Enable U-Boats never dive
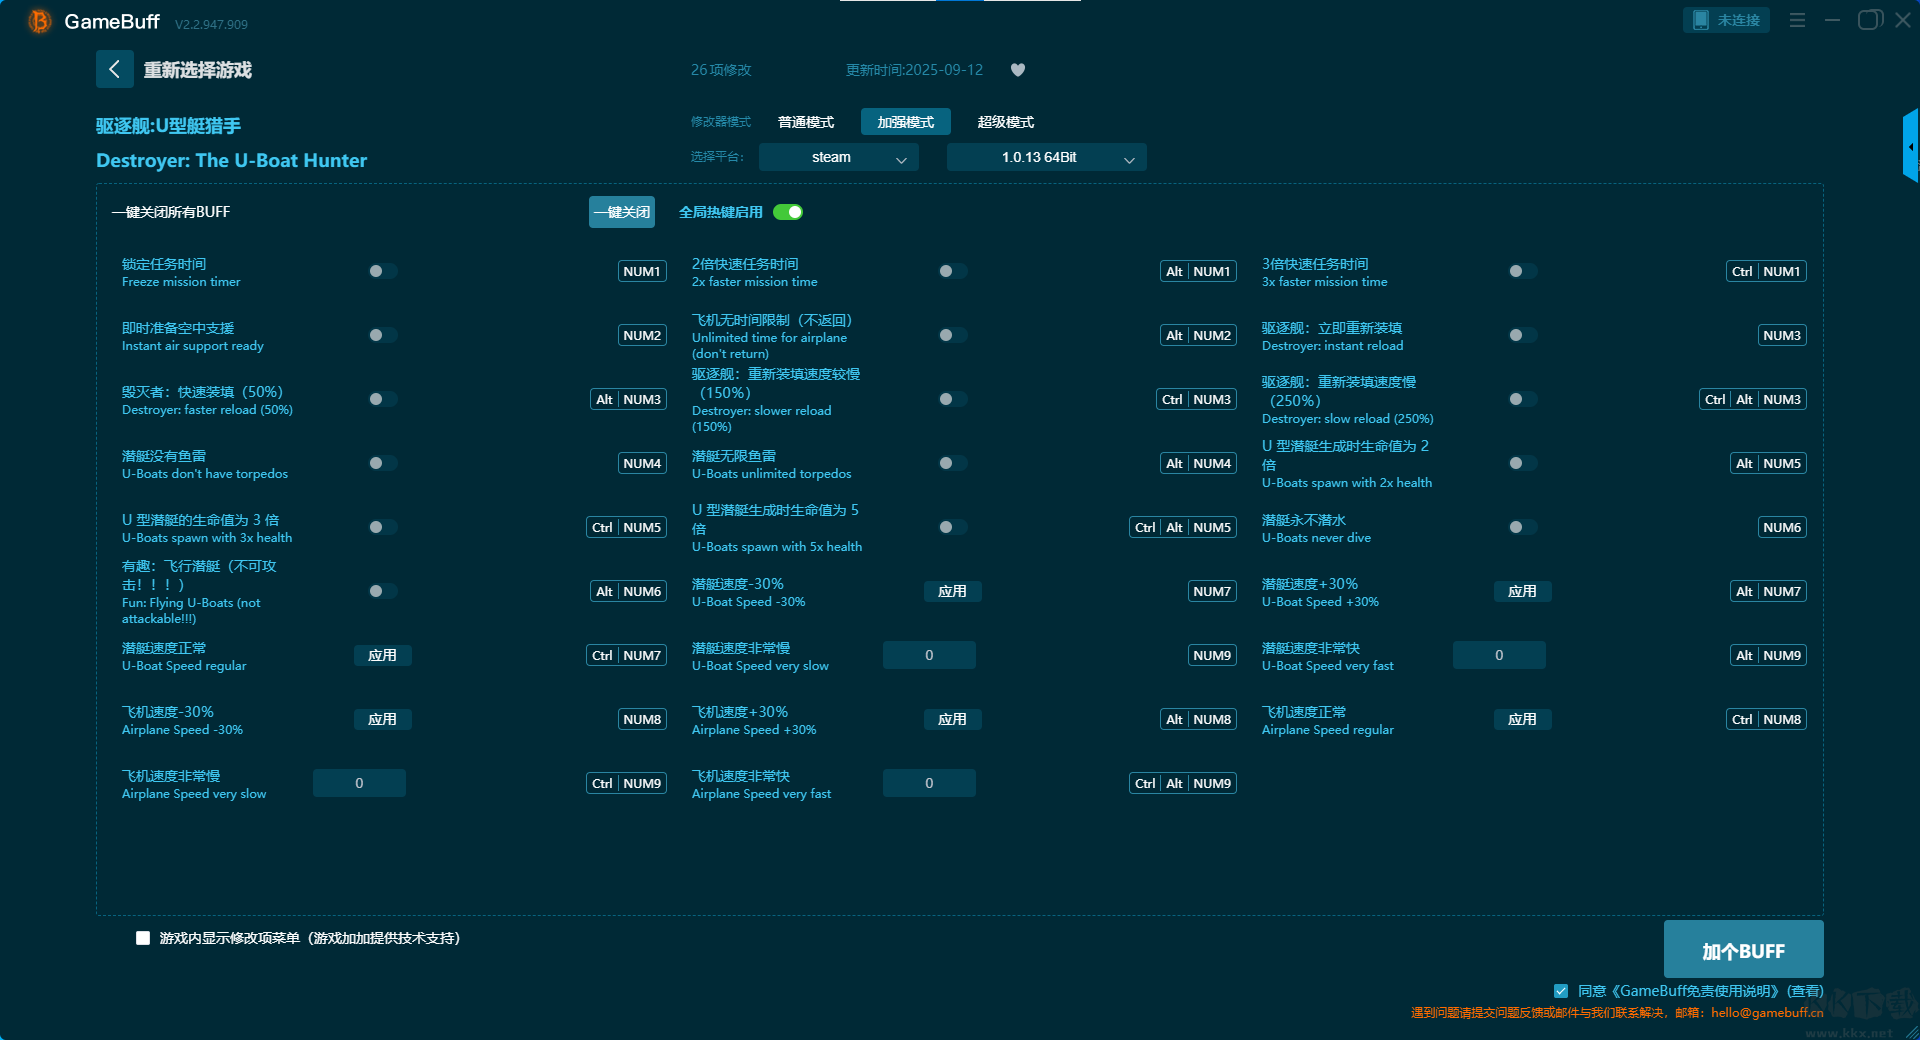1920x1040 pixels. coord(1523,527)
